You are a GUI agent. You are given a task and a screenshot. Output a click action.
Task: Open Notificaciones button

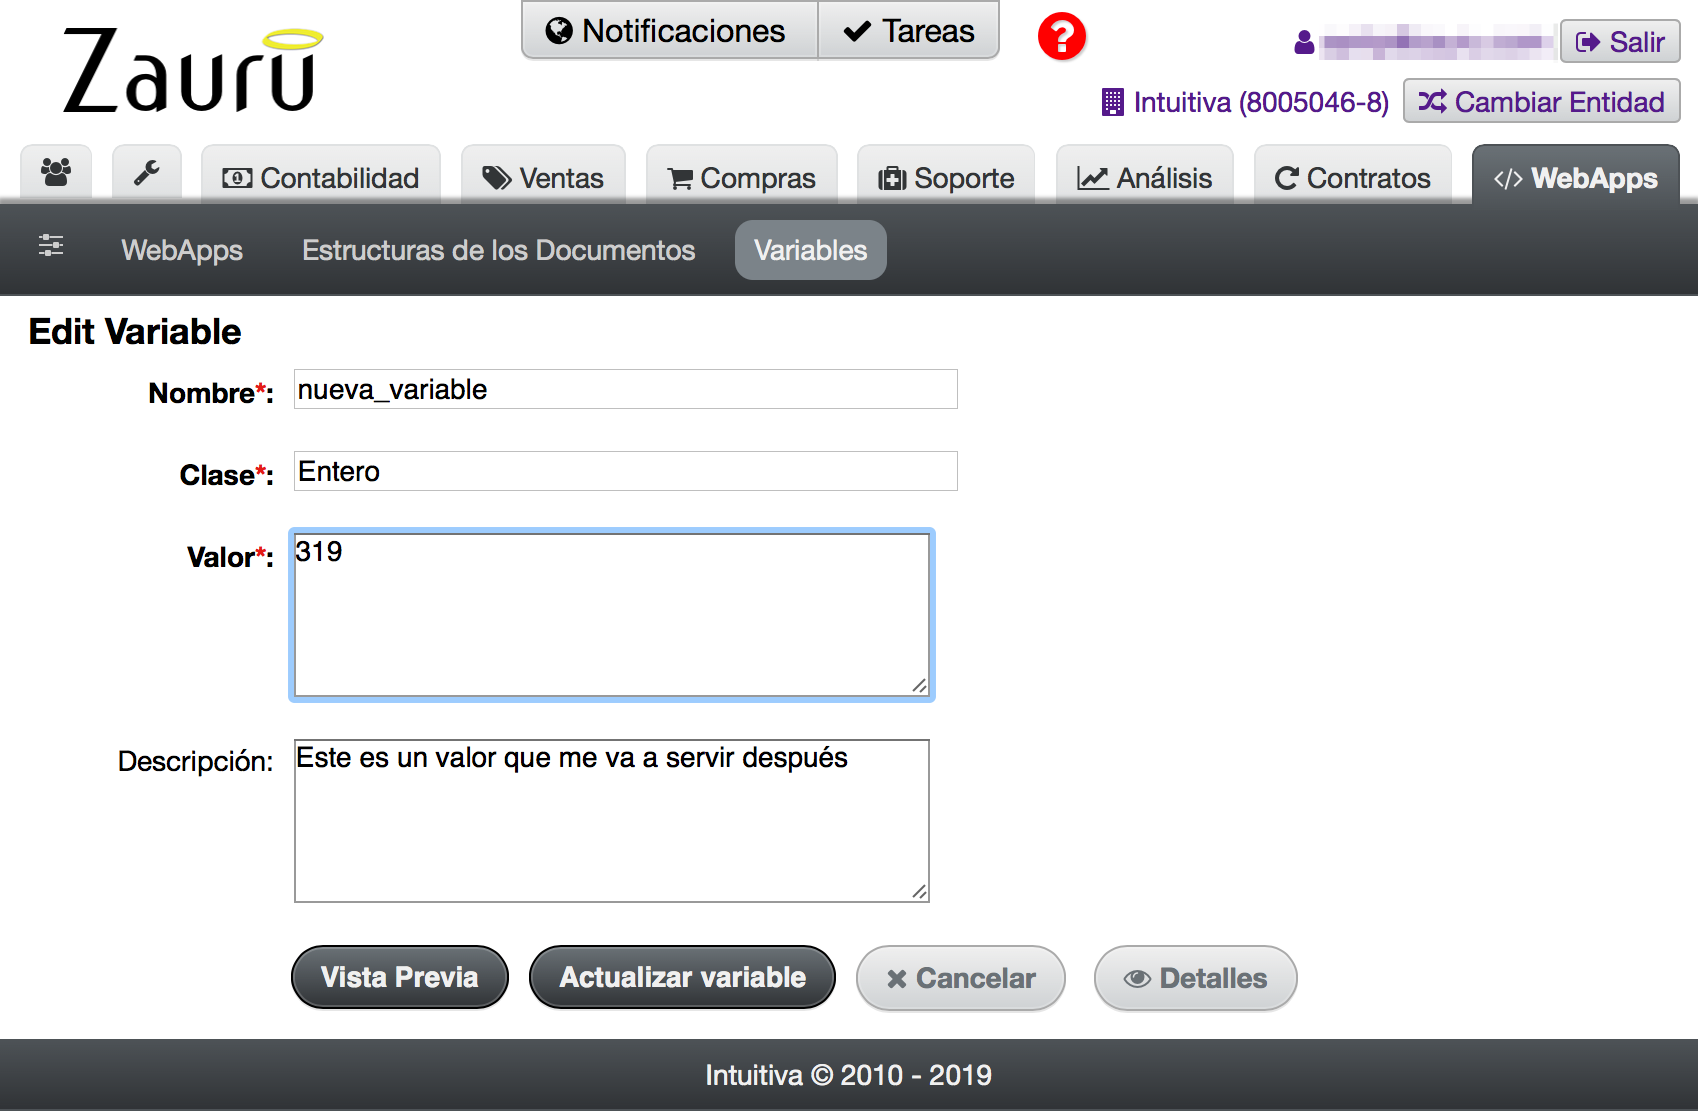click(669, 31)
